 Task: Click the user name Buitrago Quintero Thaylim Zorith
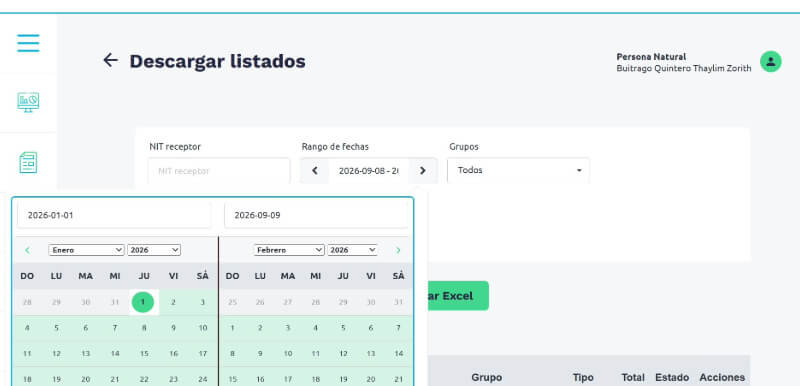point(684,68)
